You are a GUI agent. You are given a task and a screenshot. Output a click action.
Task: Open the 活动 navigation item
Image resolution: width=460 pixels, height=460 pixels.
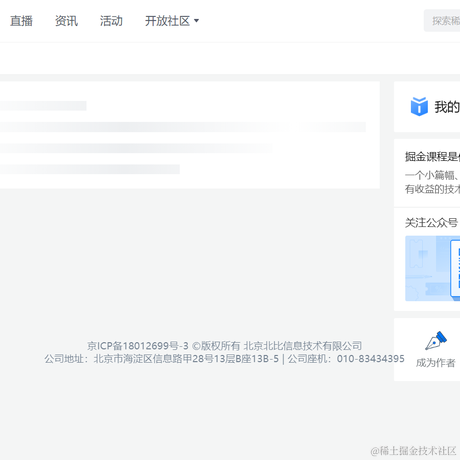[x=111, y=21]
